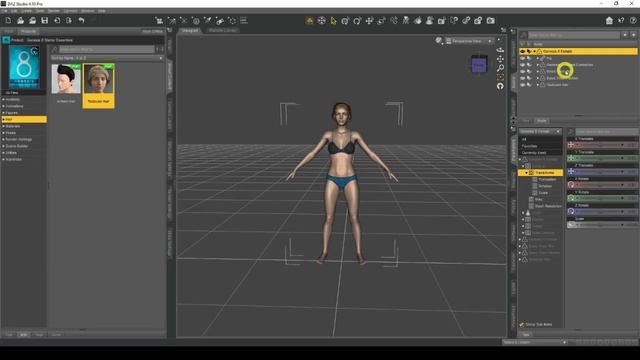Screen dimensions: 640x360
Task: Toggle visibility eye for the Hip node
Action: point(522,58)
